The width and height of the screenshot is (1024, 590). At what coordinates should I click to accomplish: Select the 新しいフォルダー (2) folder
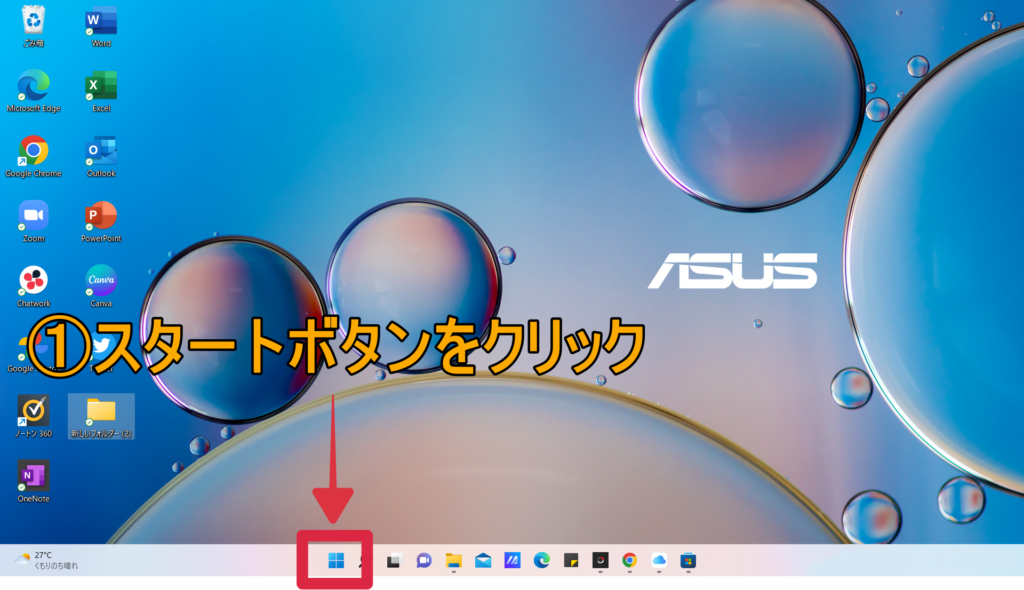coord(101,416)
